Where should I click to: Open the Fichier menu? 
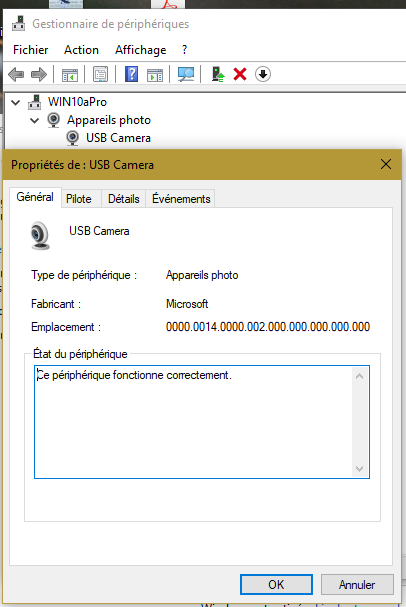31,50
